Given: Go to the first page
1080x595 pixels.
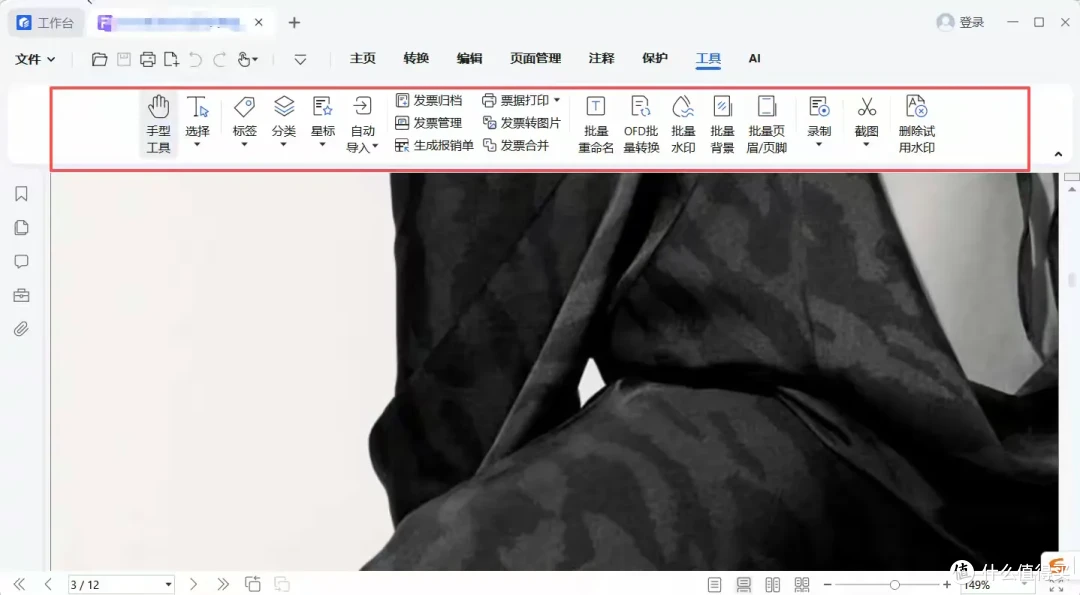Looking at the screenshot, I should pyautogui.click(x=19, y=585).
